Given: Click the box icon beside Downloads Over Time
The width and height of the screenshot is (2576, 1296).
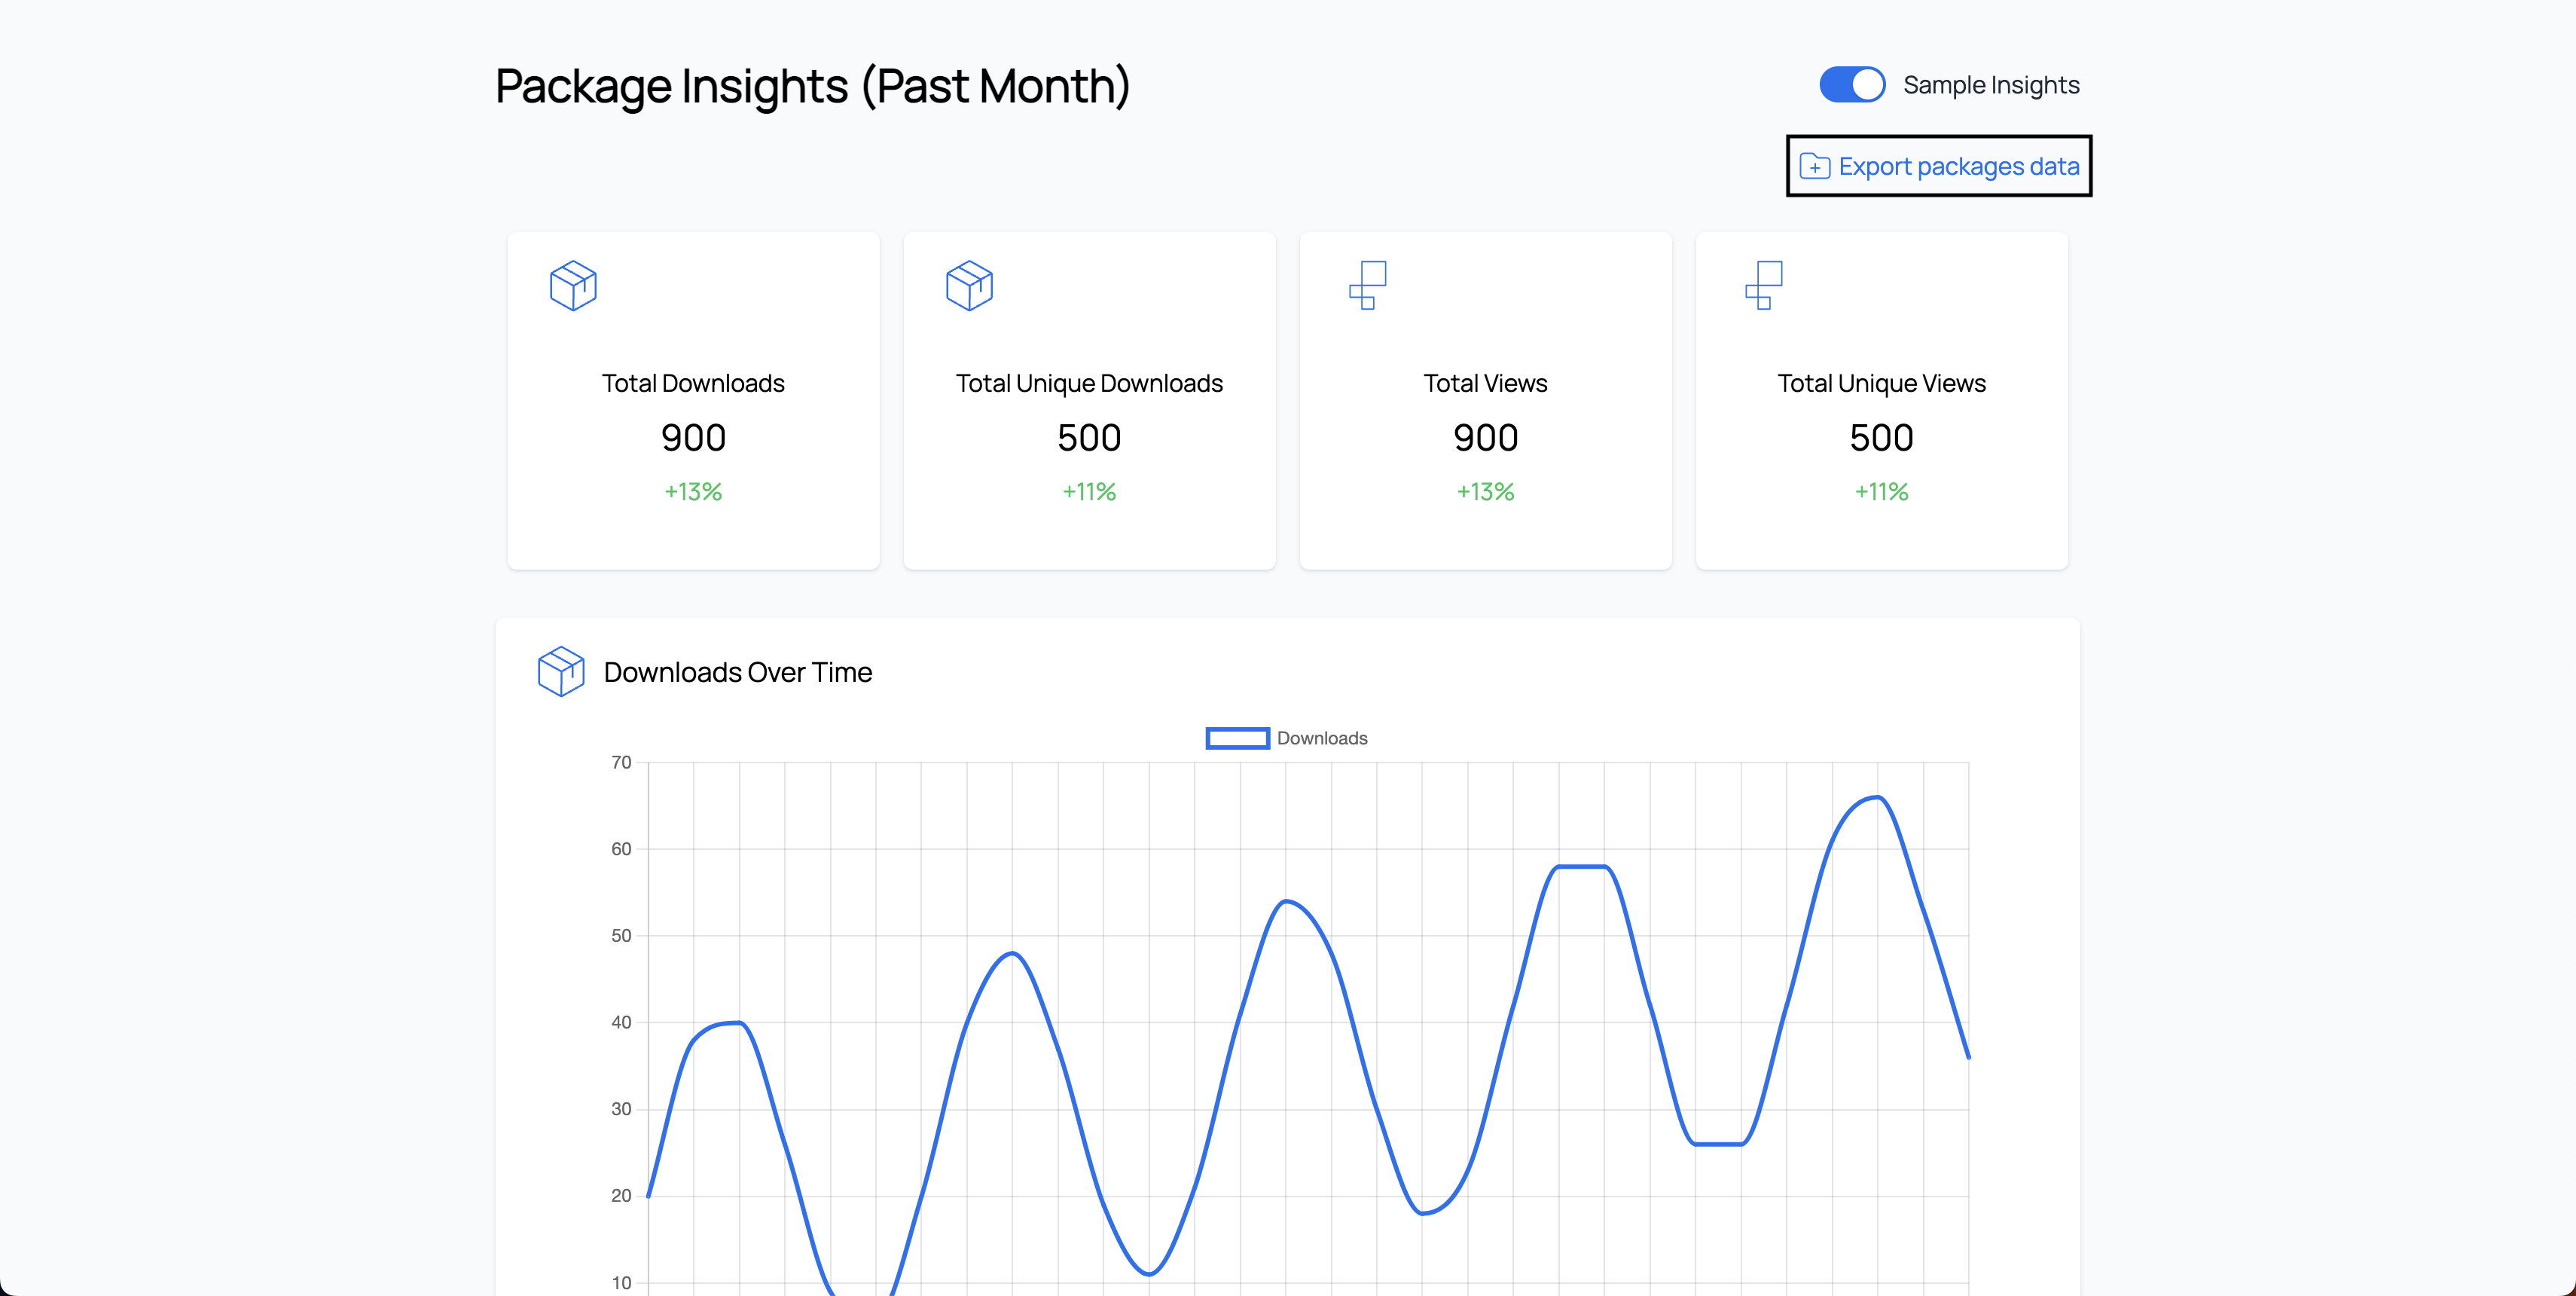Looking at the screenshot, I should coord(561,671).
